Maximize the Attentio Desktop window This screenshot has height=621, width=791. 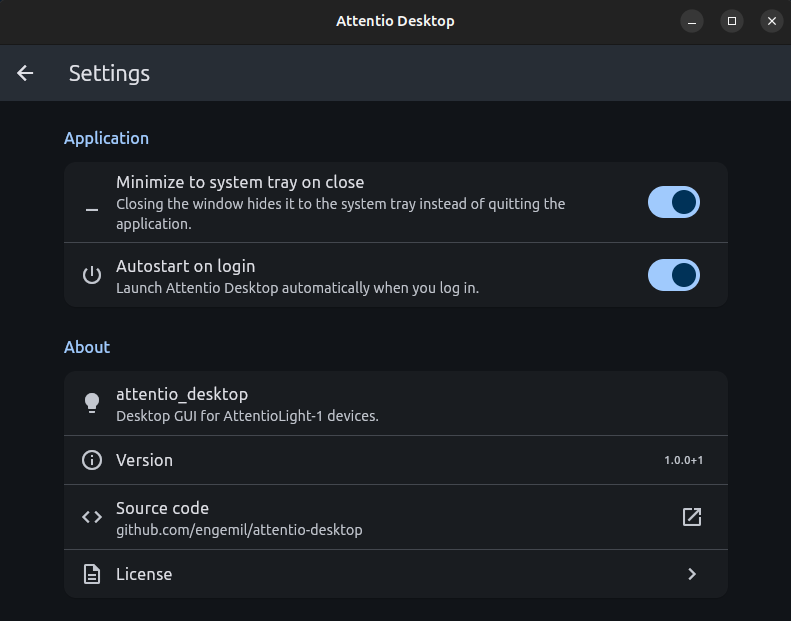[x=732, y=21]
